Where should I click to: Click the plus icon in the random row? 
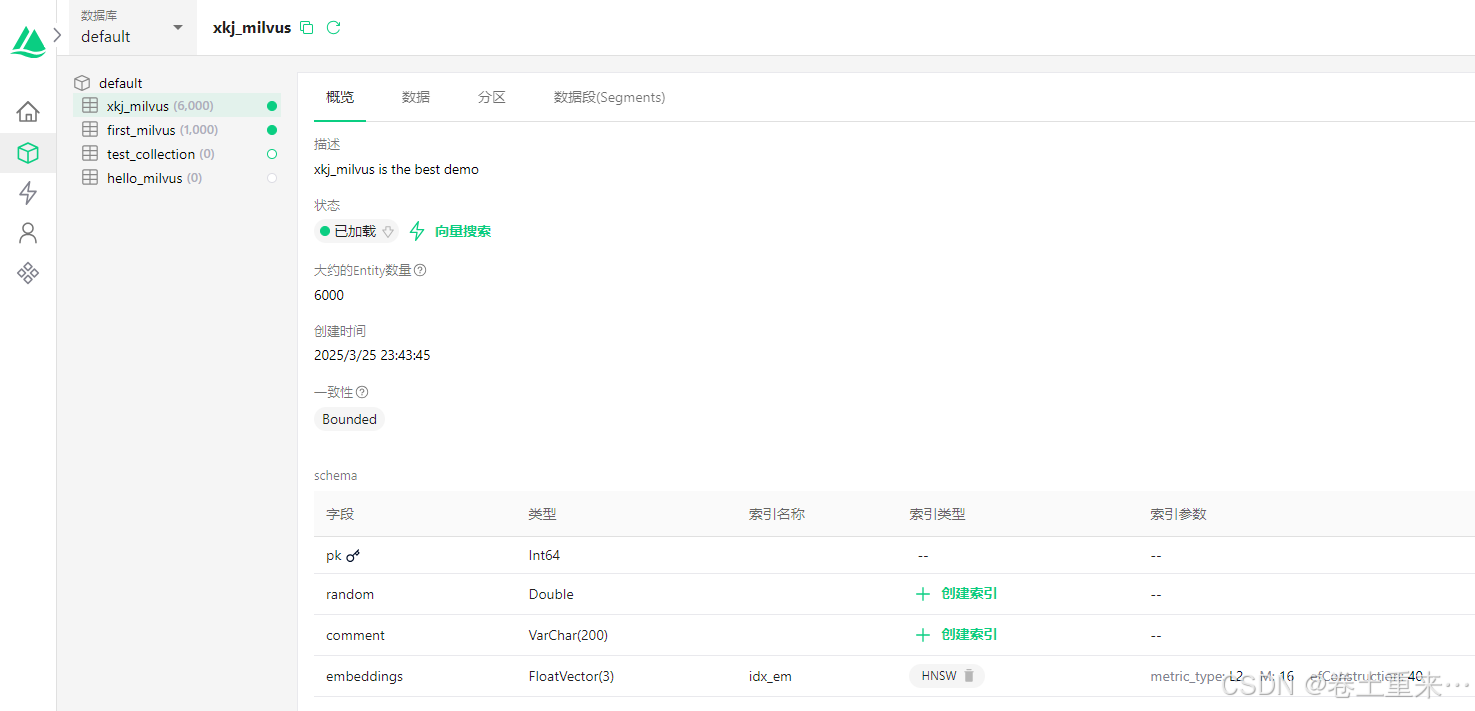pos(923,594)
